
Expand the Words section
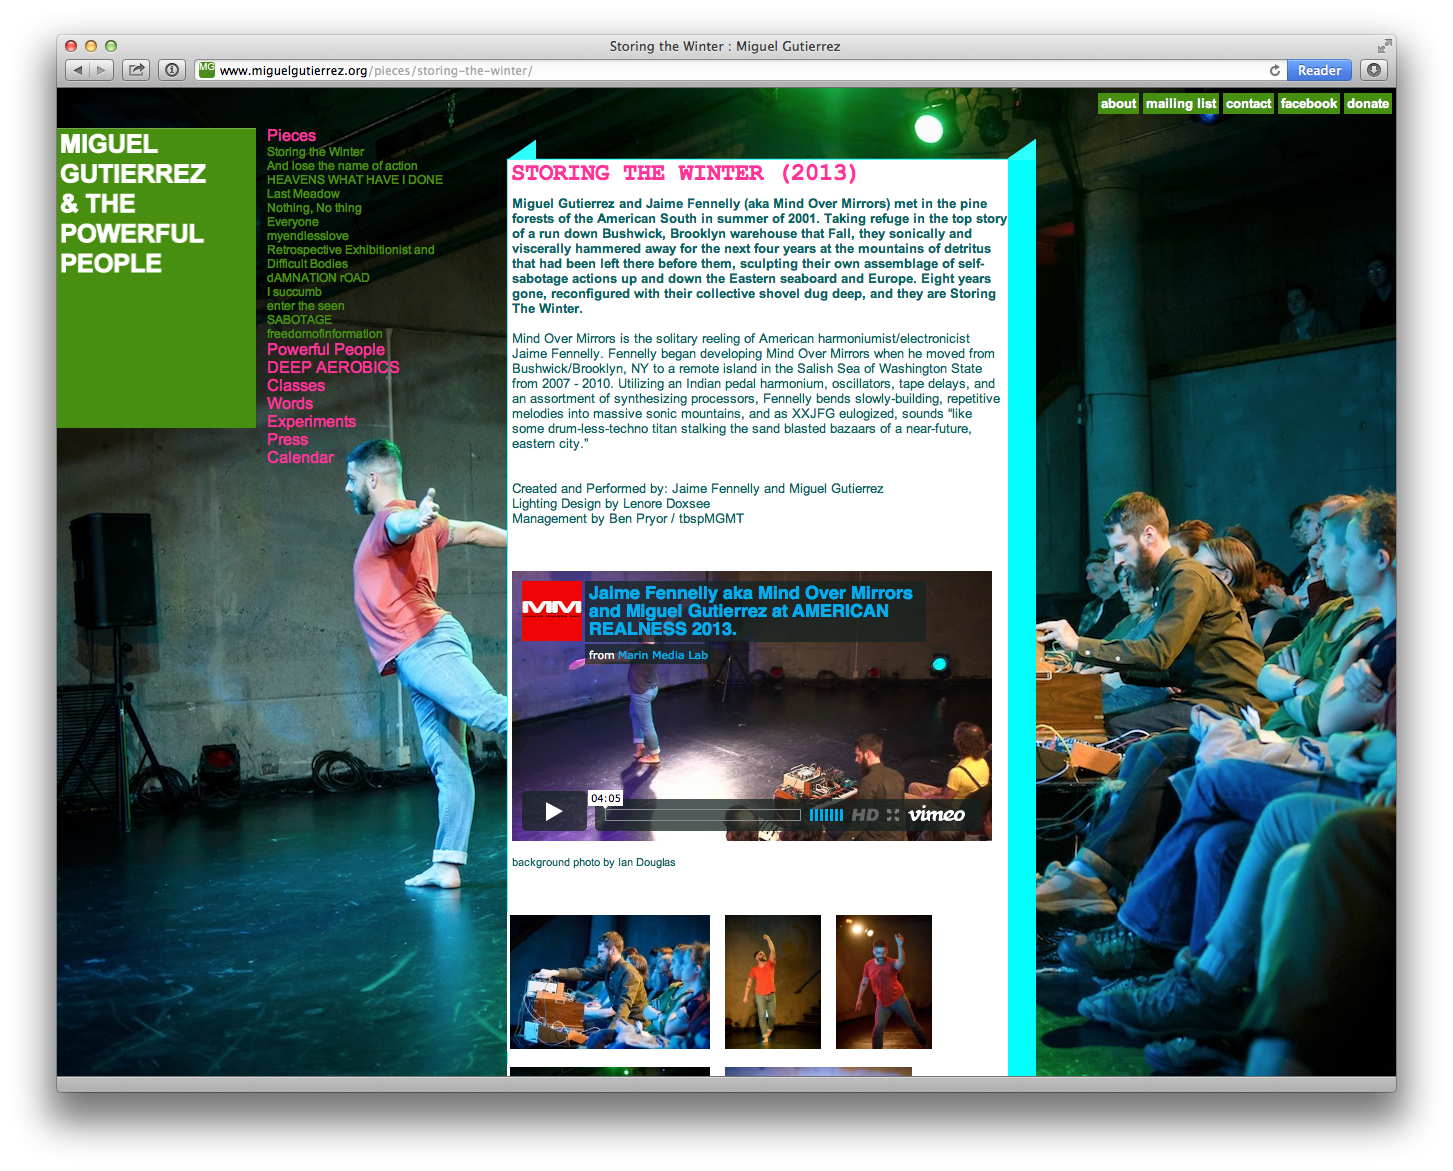[290, 403]
